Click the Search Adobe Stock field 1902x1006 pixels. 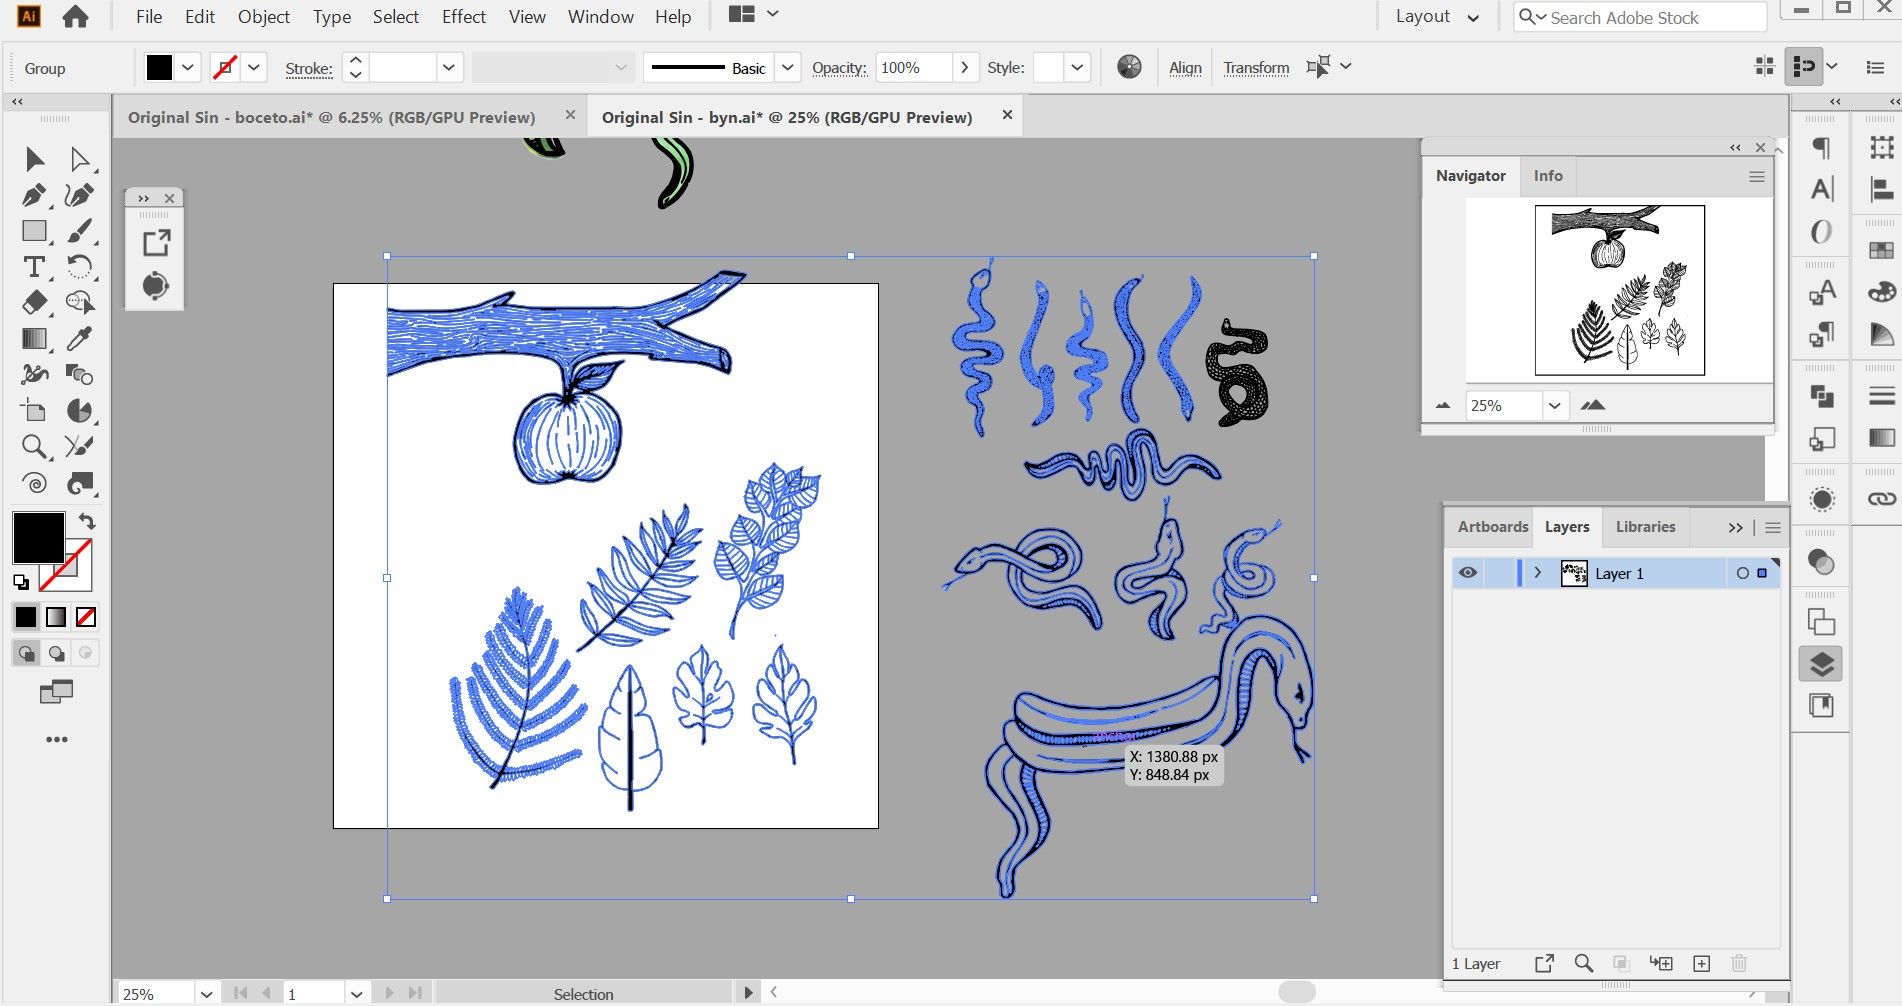(1640, 17)
